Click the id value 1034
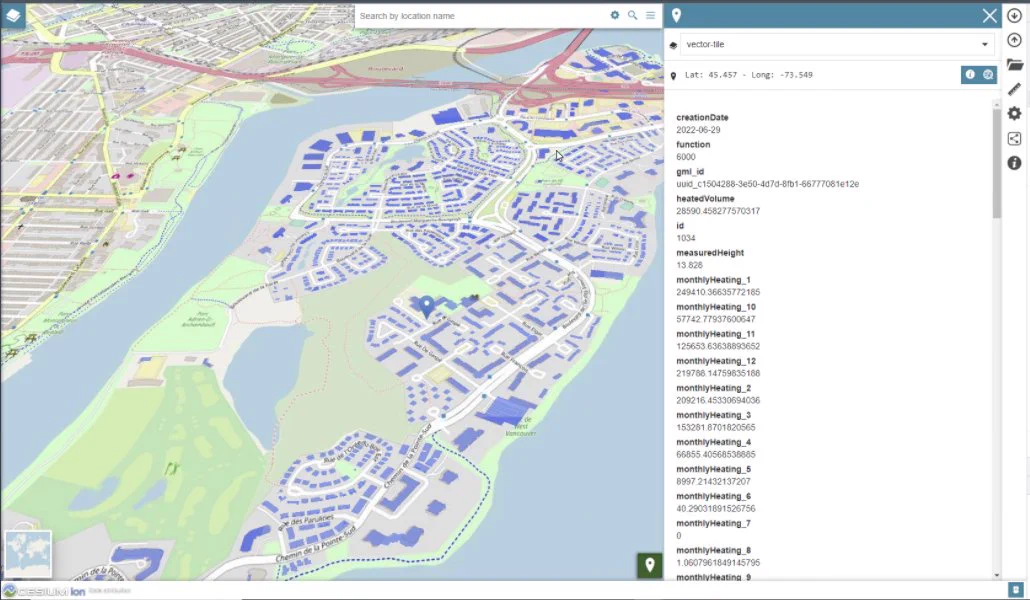This screenshot has height=600, width=1030. [x=686, y=238]
